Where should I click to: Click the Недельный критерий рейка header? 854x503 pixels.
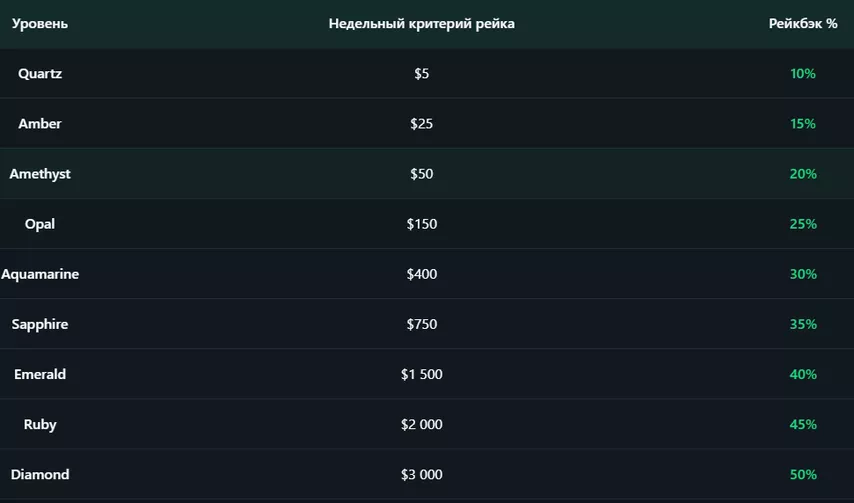coord(421,23)
